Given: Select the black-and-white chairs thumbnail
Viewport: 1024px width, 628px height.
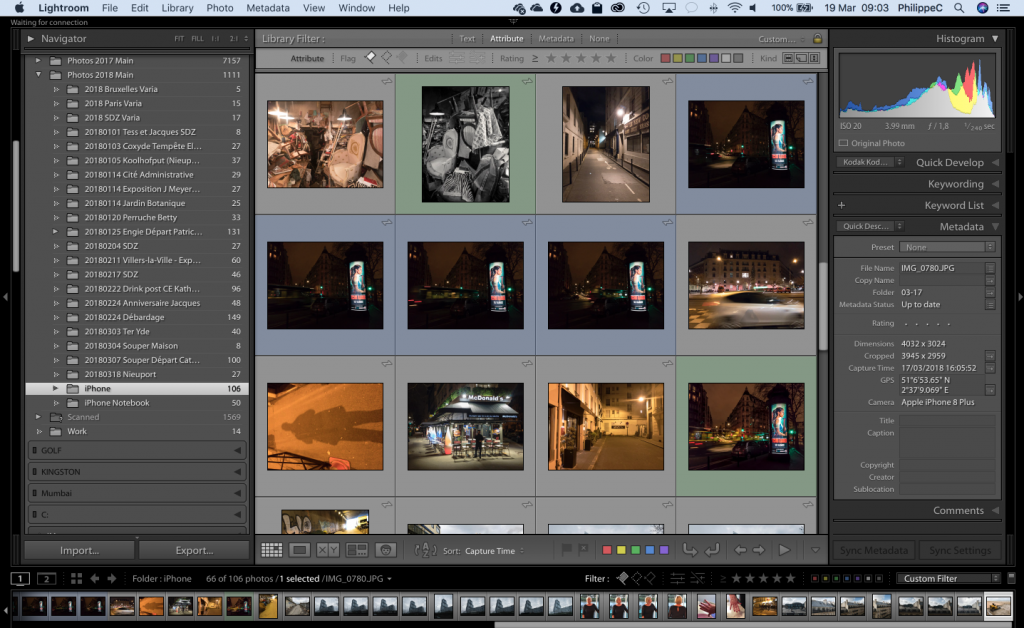Looking at the screenshot, I should point(465,144).
